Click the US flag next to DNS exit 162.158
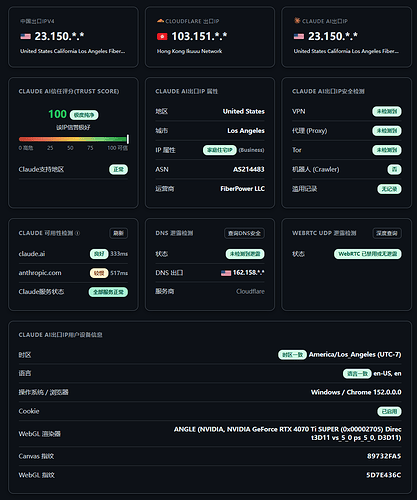The width and height of the screenshot is (417, 500). coord(226,273)
